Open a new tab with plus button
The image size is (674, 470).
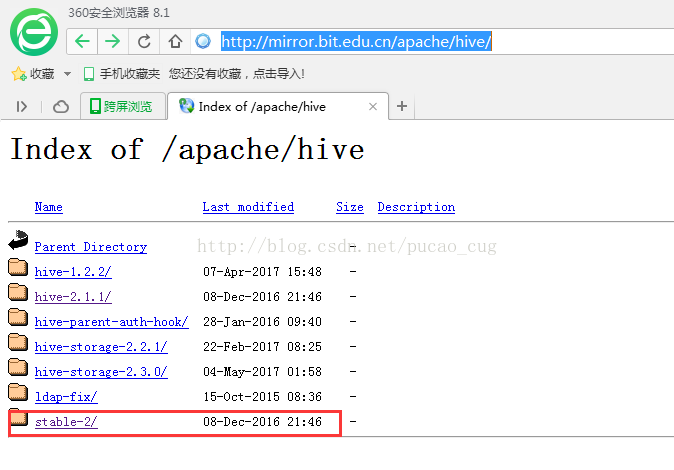pos(402,106)
